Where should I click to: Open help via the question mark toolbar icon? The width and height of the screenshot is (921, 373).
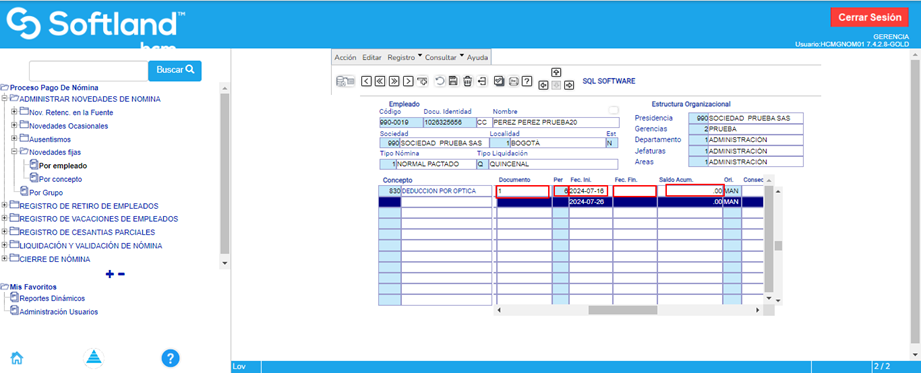pos(527,81)
